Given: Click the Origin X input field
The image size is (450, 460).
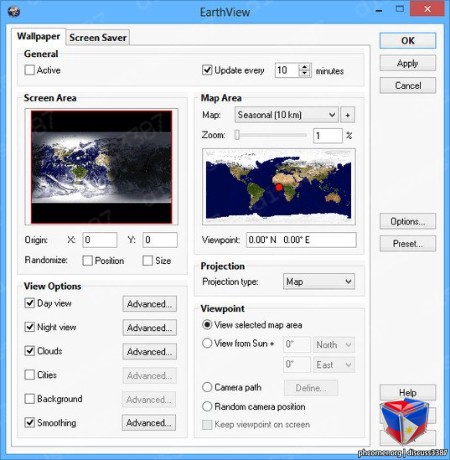Looking at the screenshot, I should (x=100, y=240).
